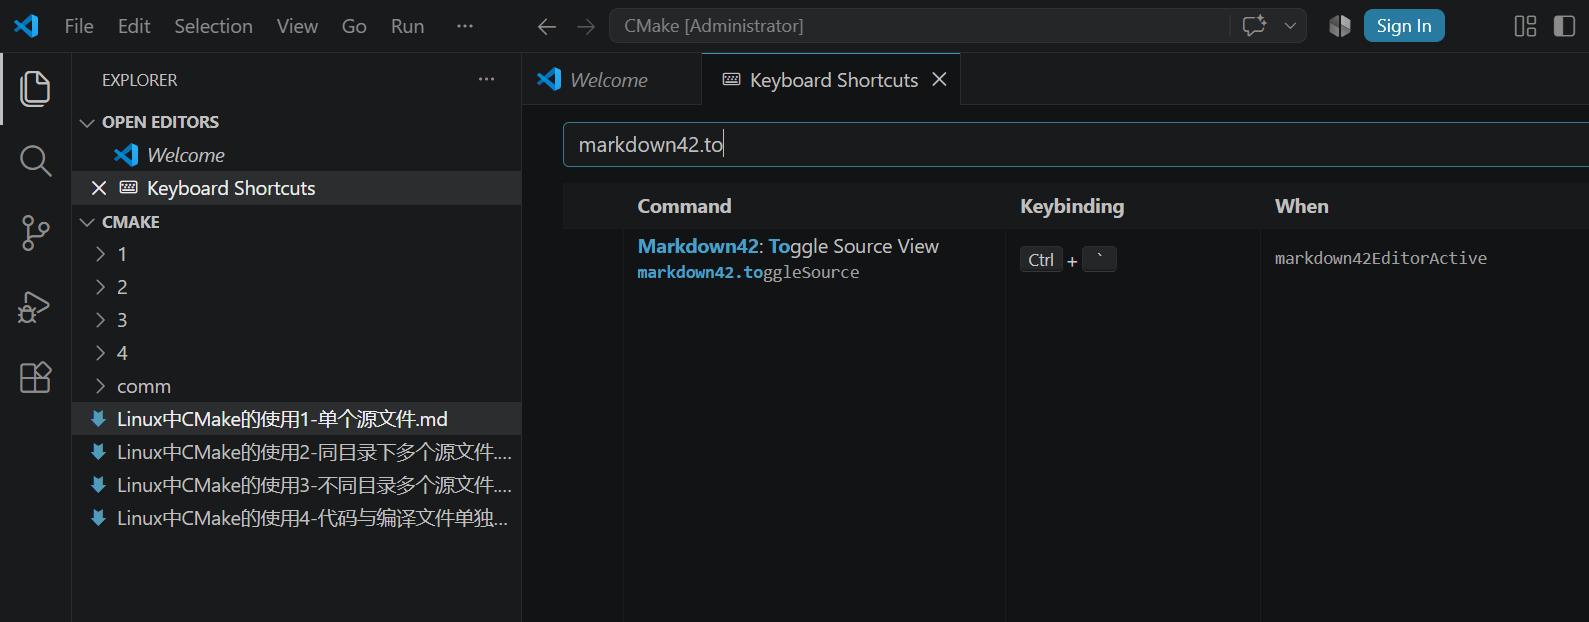This screenshot has width=1589, height=622.
Task: Expand folder 4 in the explorer
Action: pos(296,353)
